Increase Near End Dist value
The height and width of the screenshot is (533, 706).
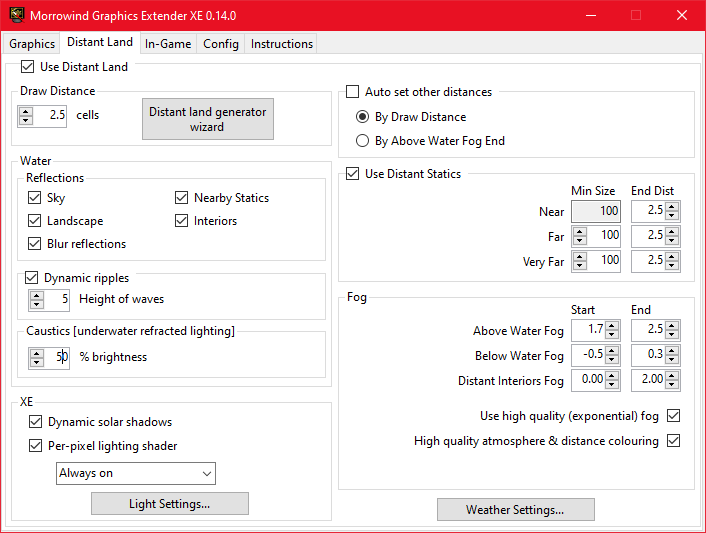(672, 207)
